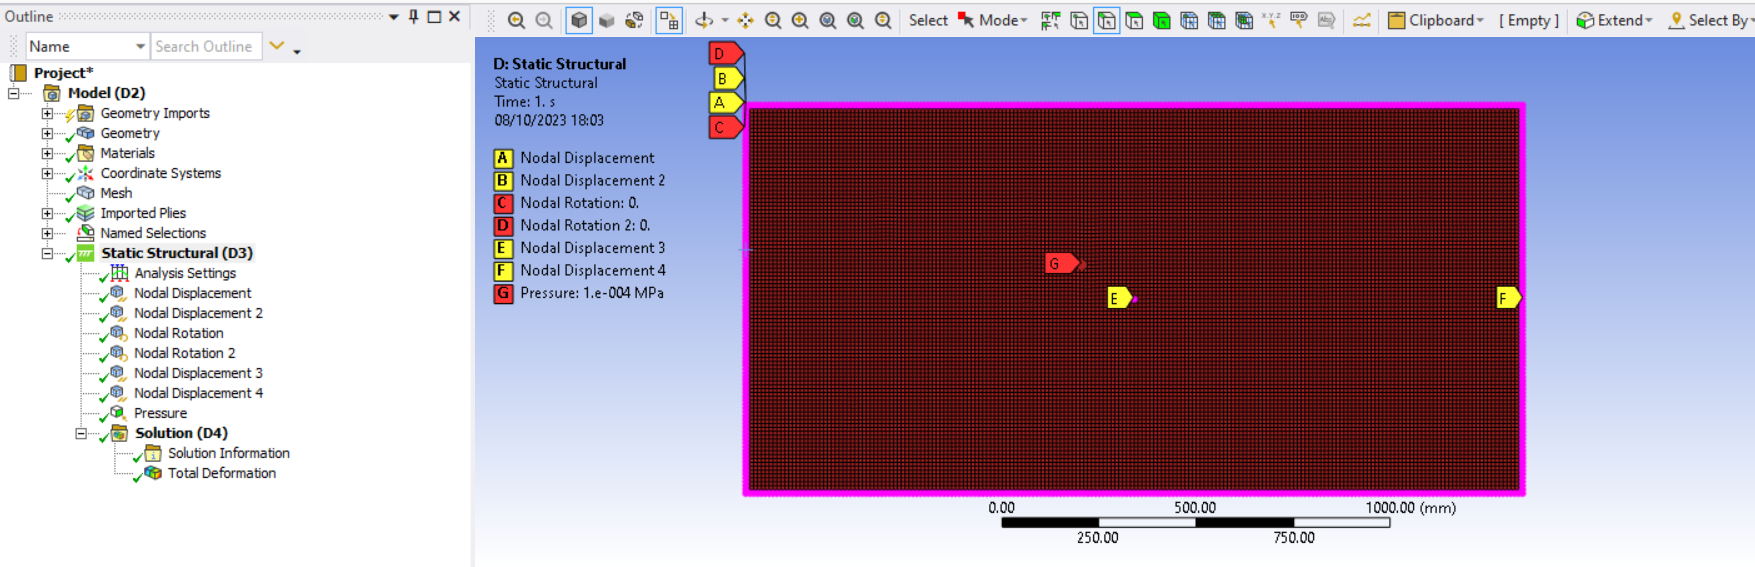Click the [ Empty ] clipboard button
The height and width of the screenshot is (567, 1755).
(1529, 20)
